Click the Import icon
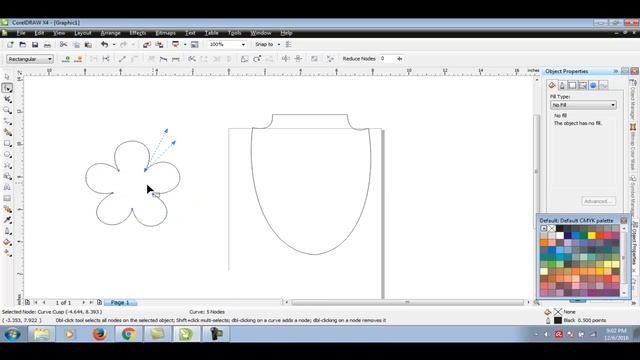 click(x=147, y=44)
